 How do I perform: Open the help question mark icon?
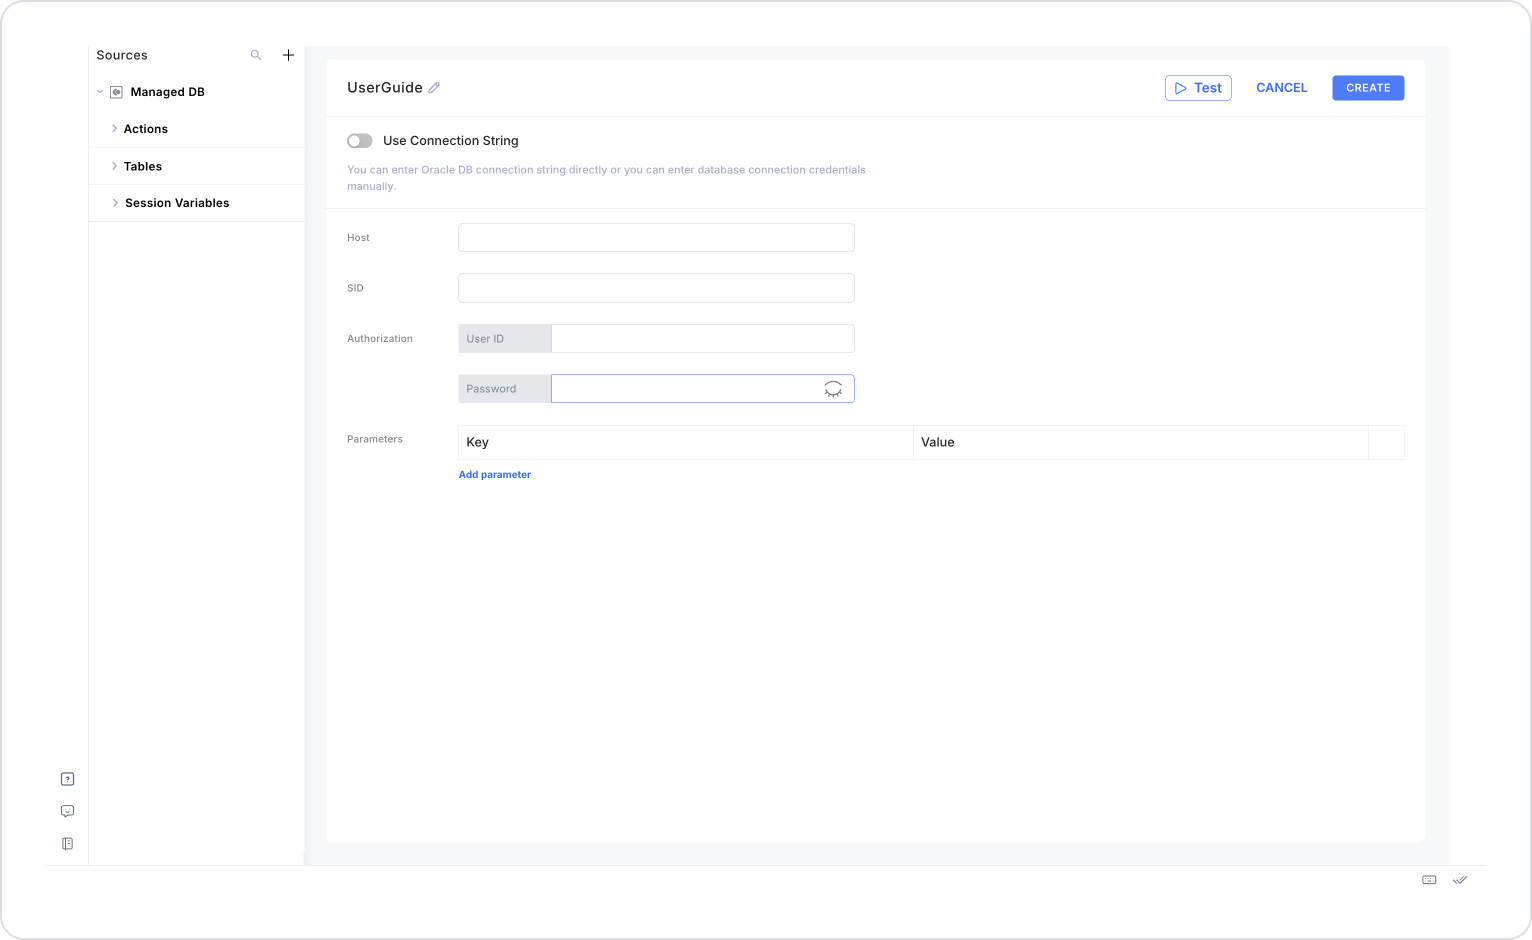[68, 779]
